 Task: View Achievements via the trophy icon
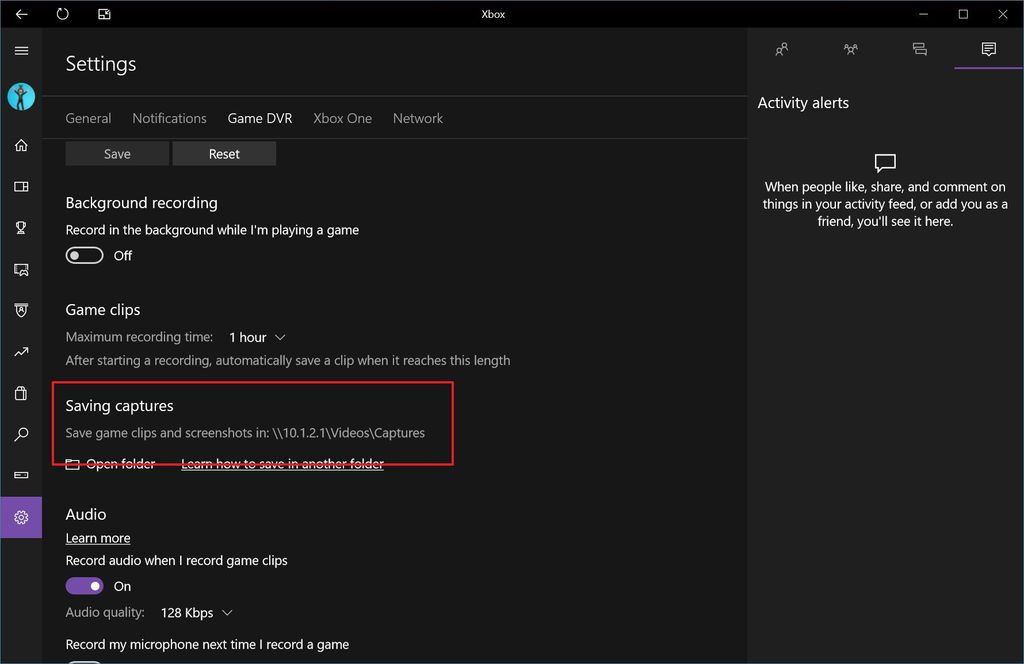tap(20, 227)
